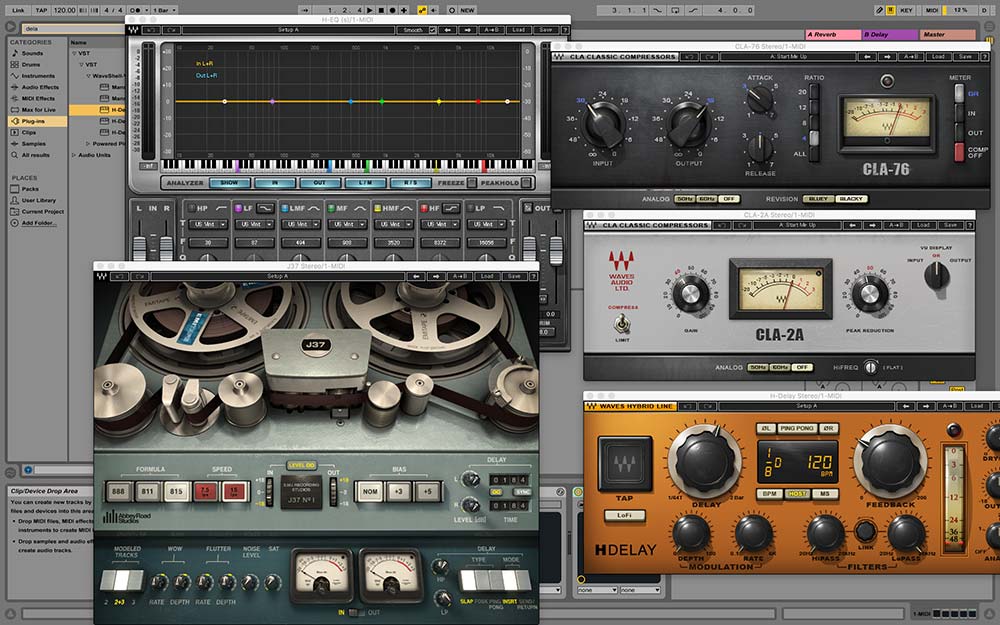Open the Max for Live category
This screenshot has width=1000, height=625.
38,110
